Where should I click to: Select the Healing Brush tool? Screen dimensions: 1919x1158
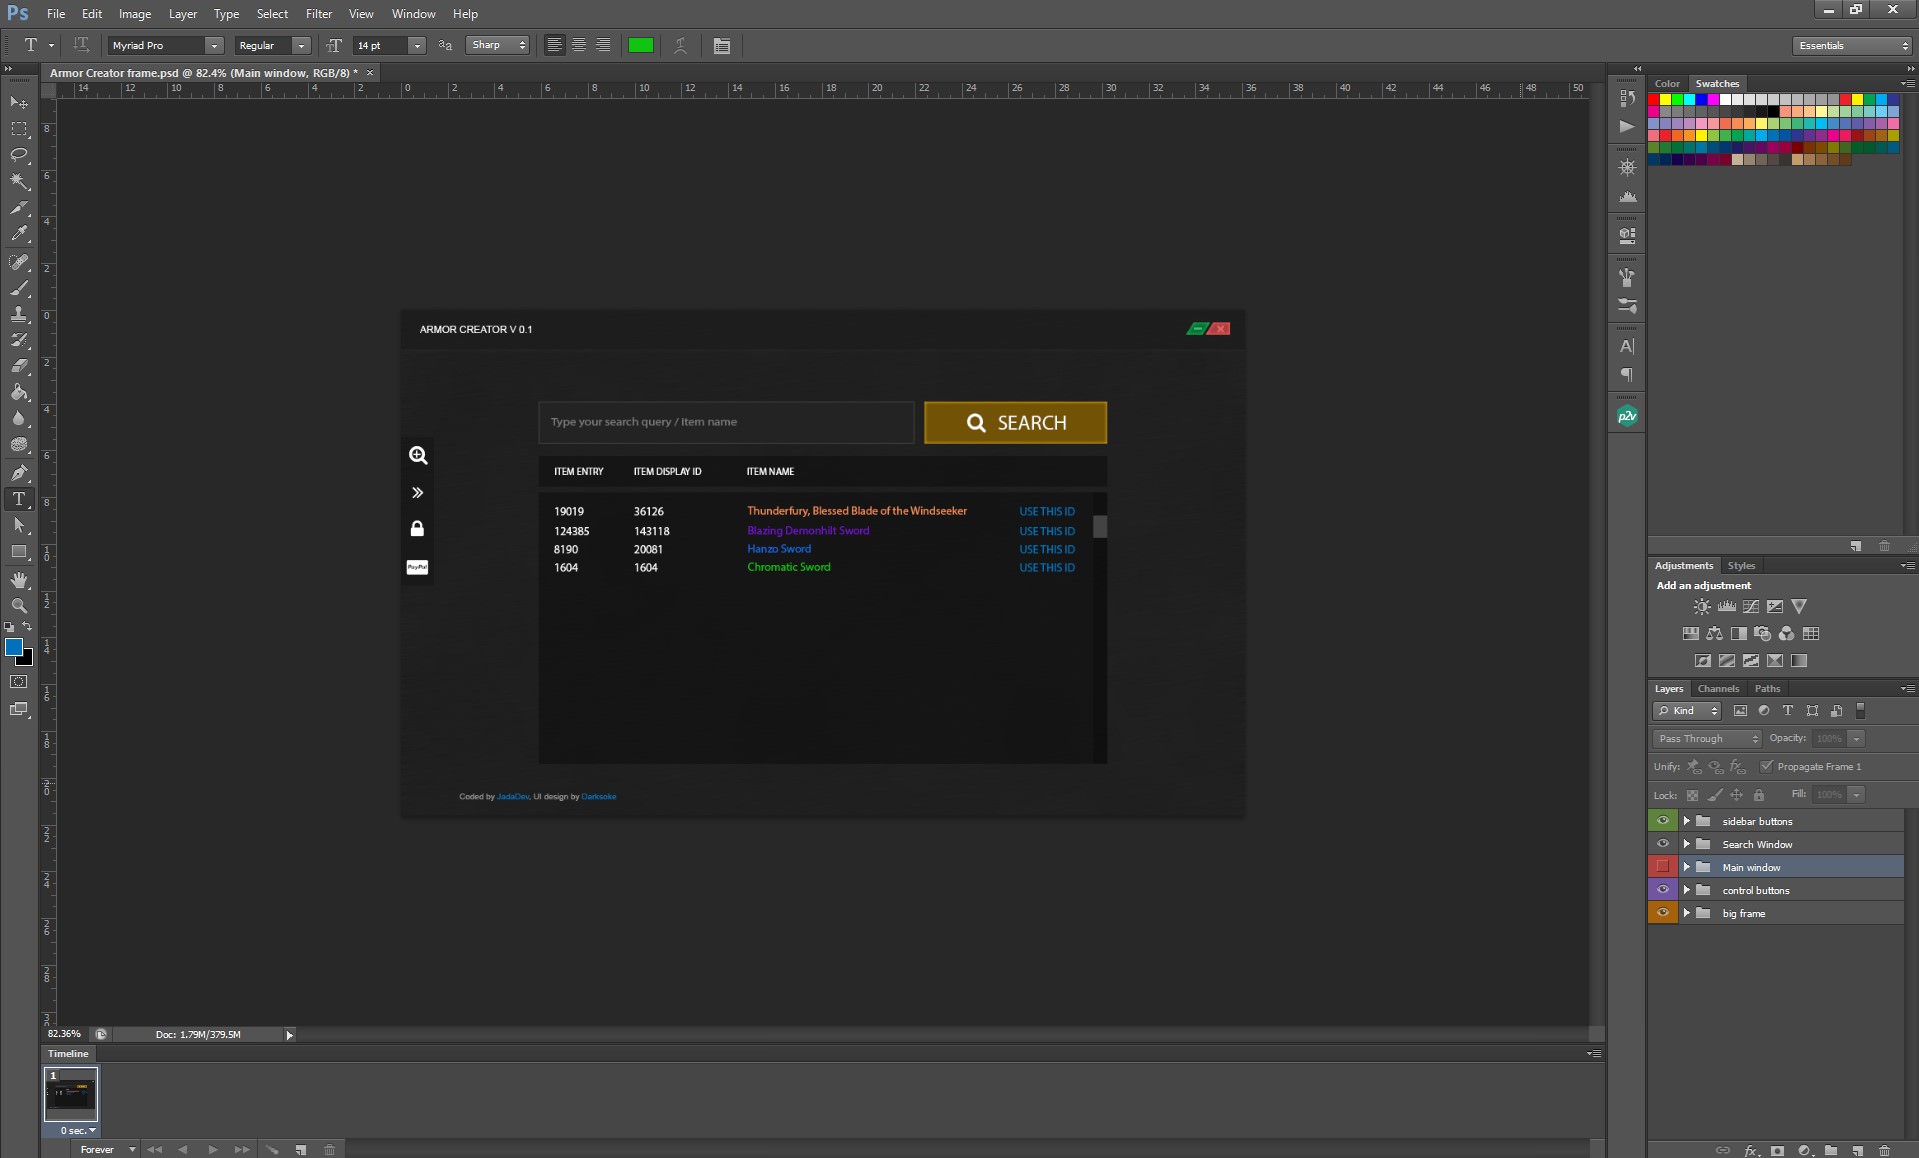click(19, 262)
